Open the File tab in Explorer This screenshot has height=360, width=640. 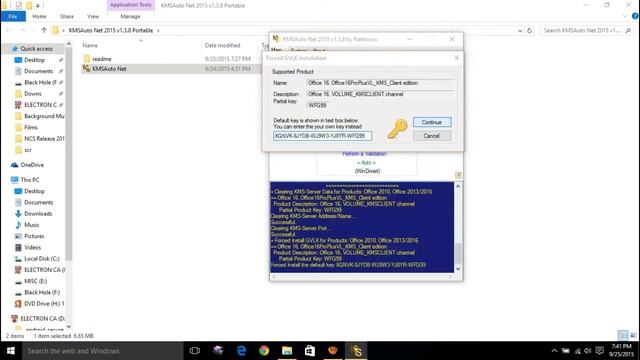[13, 16]
